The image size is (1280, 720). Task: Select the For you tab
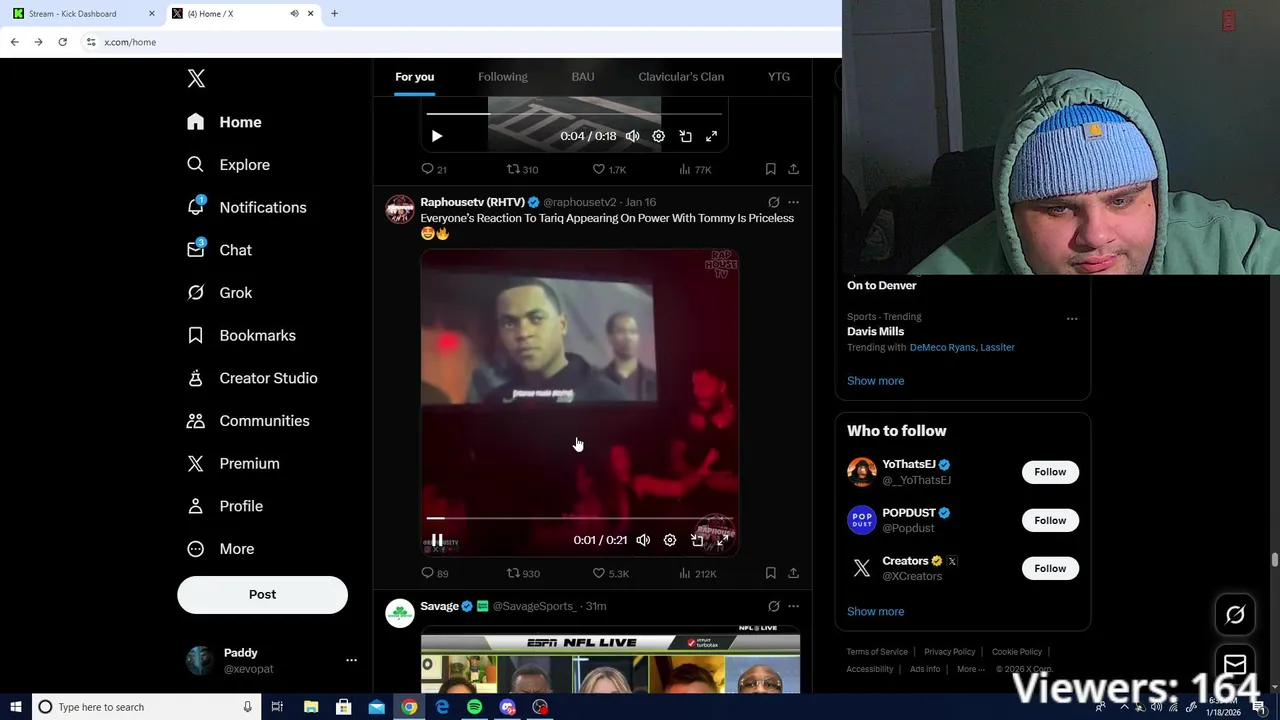[x=414, y=77]
